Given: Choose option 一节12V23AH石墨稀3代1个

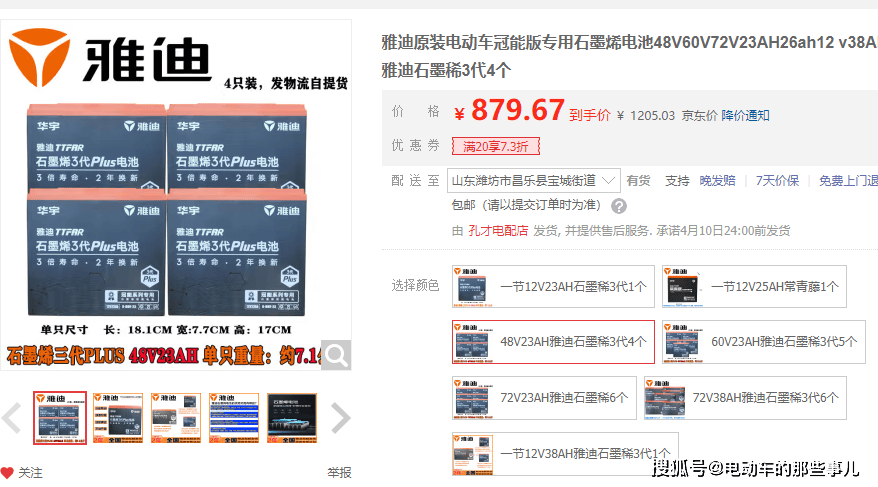Looking at the screenshot, I should click(x=553, y=287).
